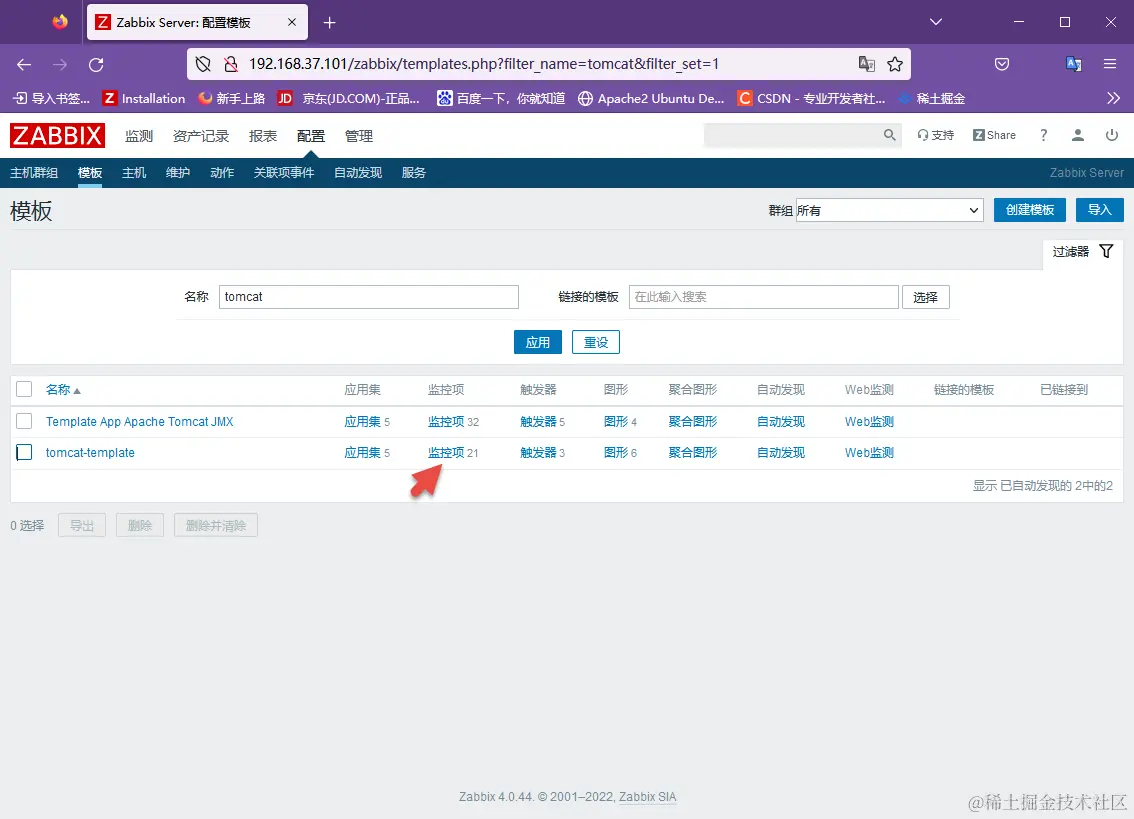This screenshot has width=1134, height=819.
Task: Open 应用集 for Template App Apache Tomcat JMX
Action: [x=362, y=422]
